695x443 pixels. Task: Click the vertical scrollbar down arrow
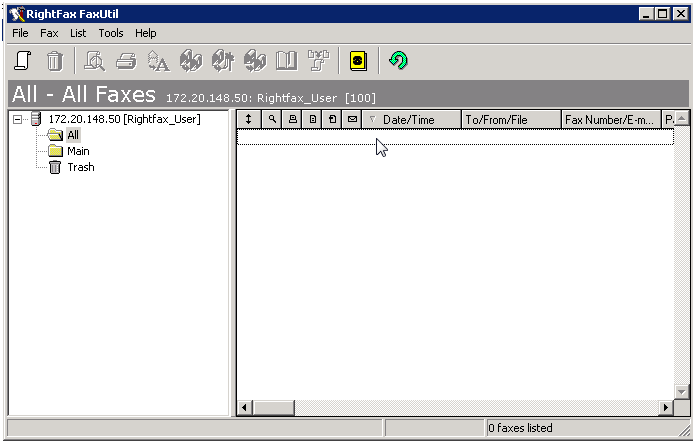coord(681,391)
